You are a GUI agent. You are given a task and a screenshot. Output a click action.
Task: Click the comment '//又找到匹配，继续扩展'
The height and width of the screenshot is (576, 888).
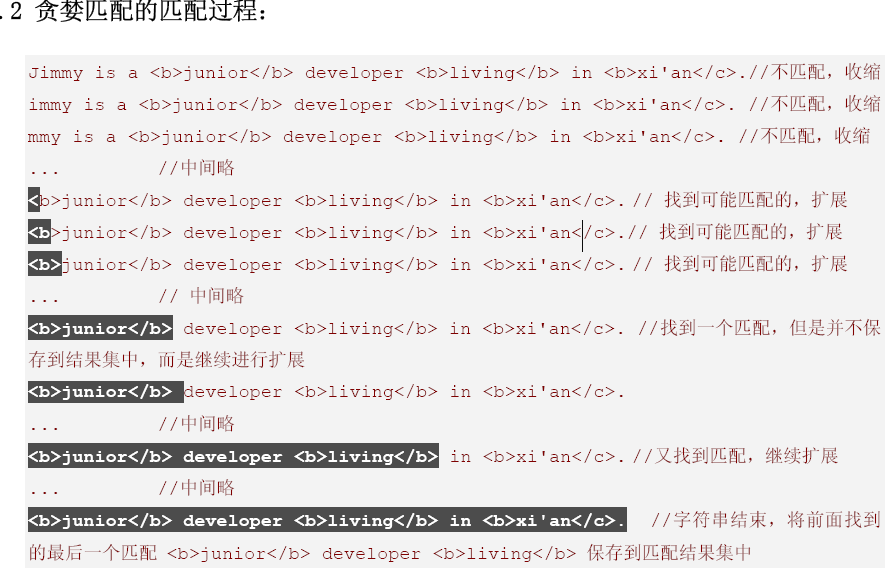coord(735,456)
